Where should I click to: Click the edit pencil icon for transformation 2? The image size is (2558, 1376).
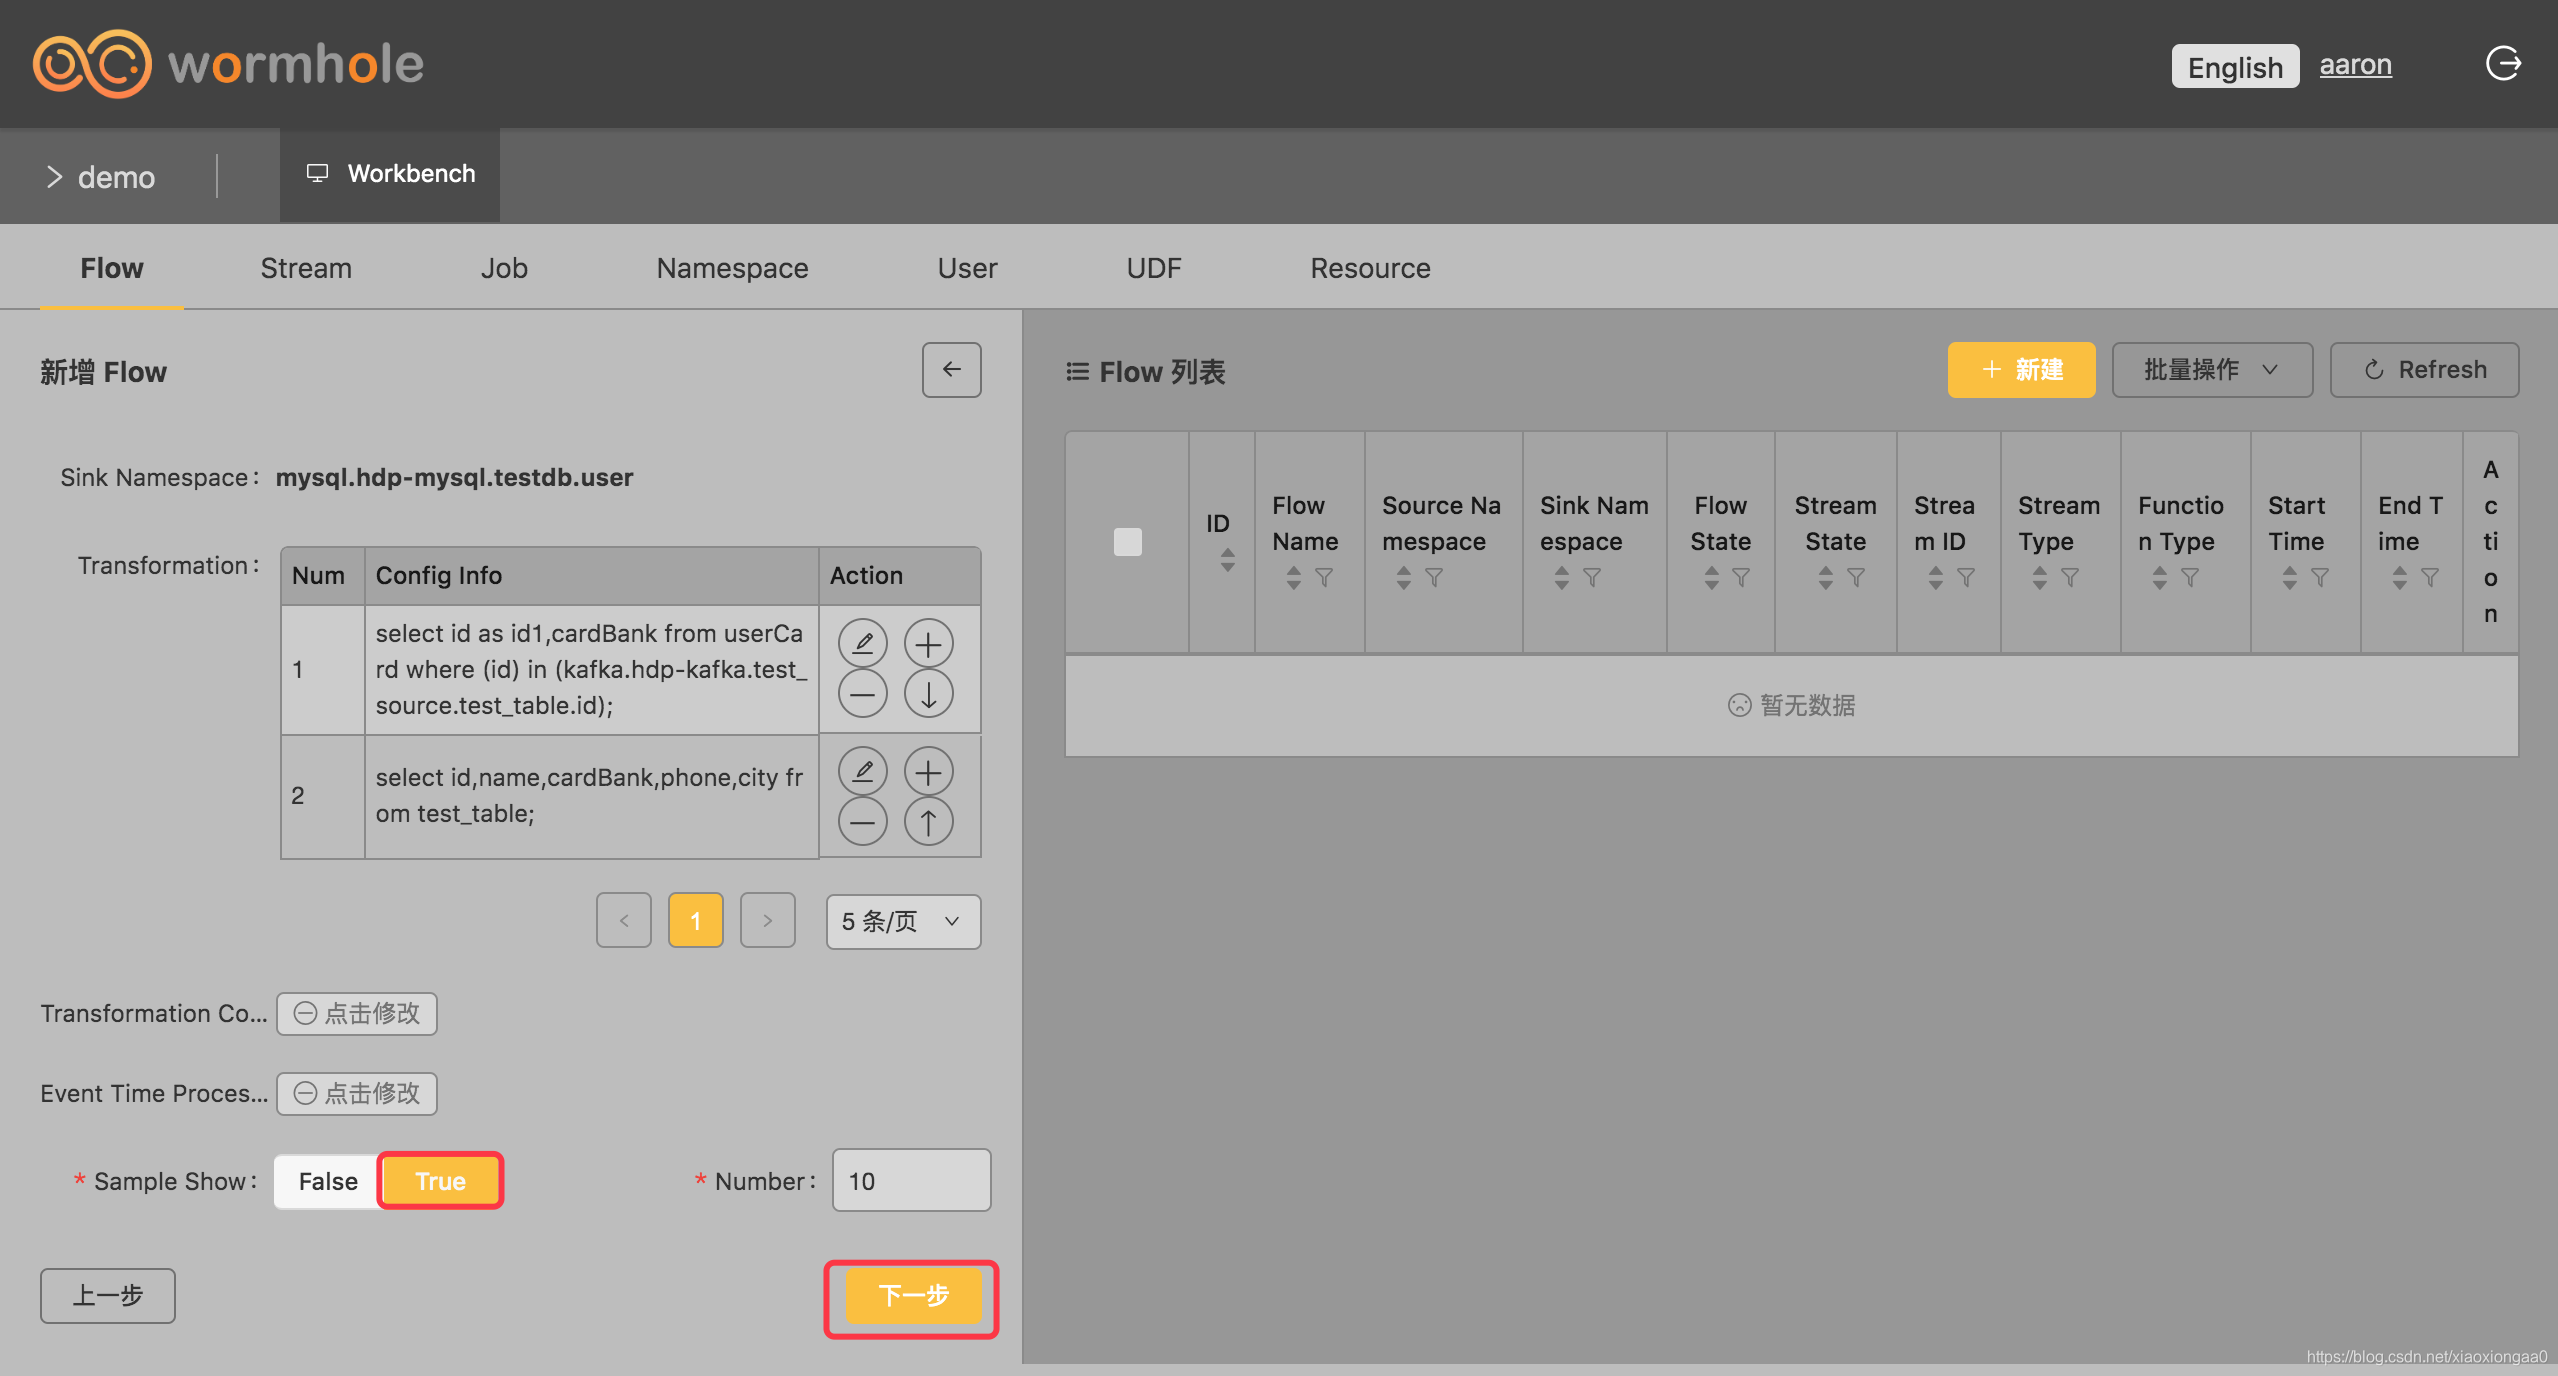[x=862, y=771]
